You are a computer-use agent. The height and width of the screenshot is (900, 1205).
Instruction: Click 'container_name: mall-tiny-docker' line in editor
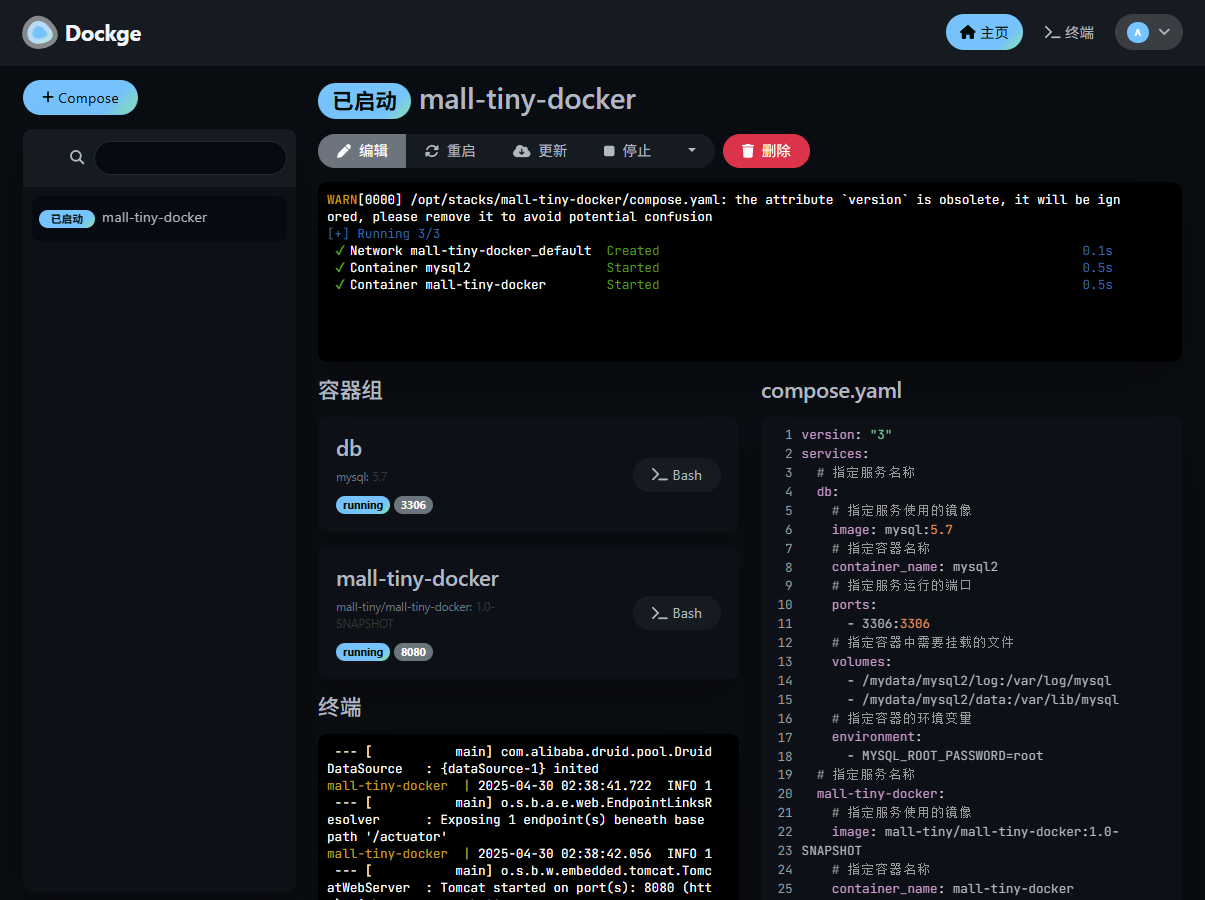952,889
